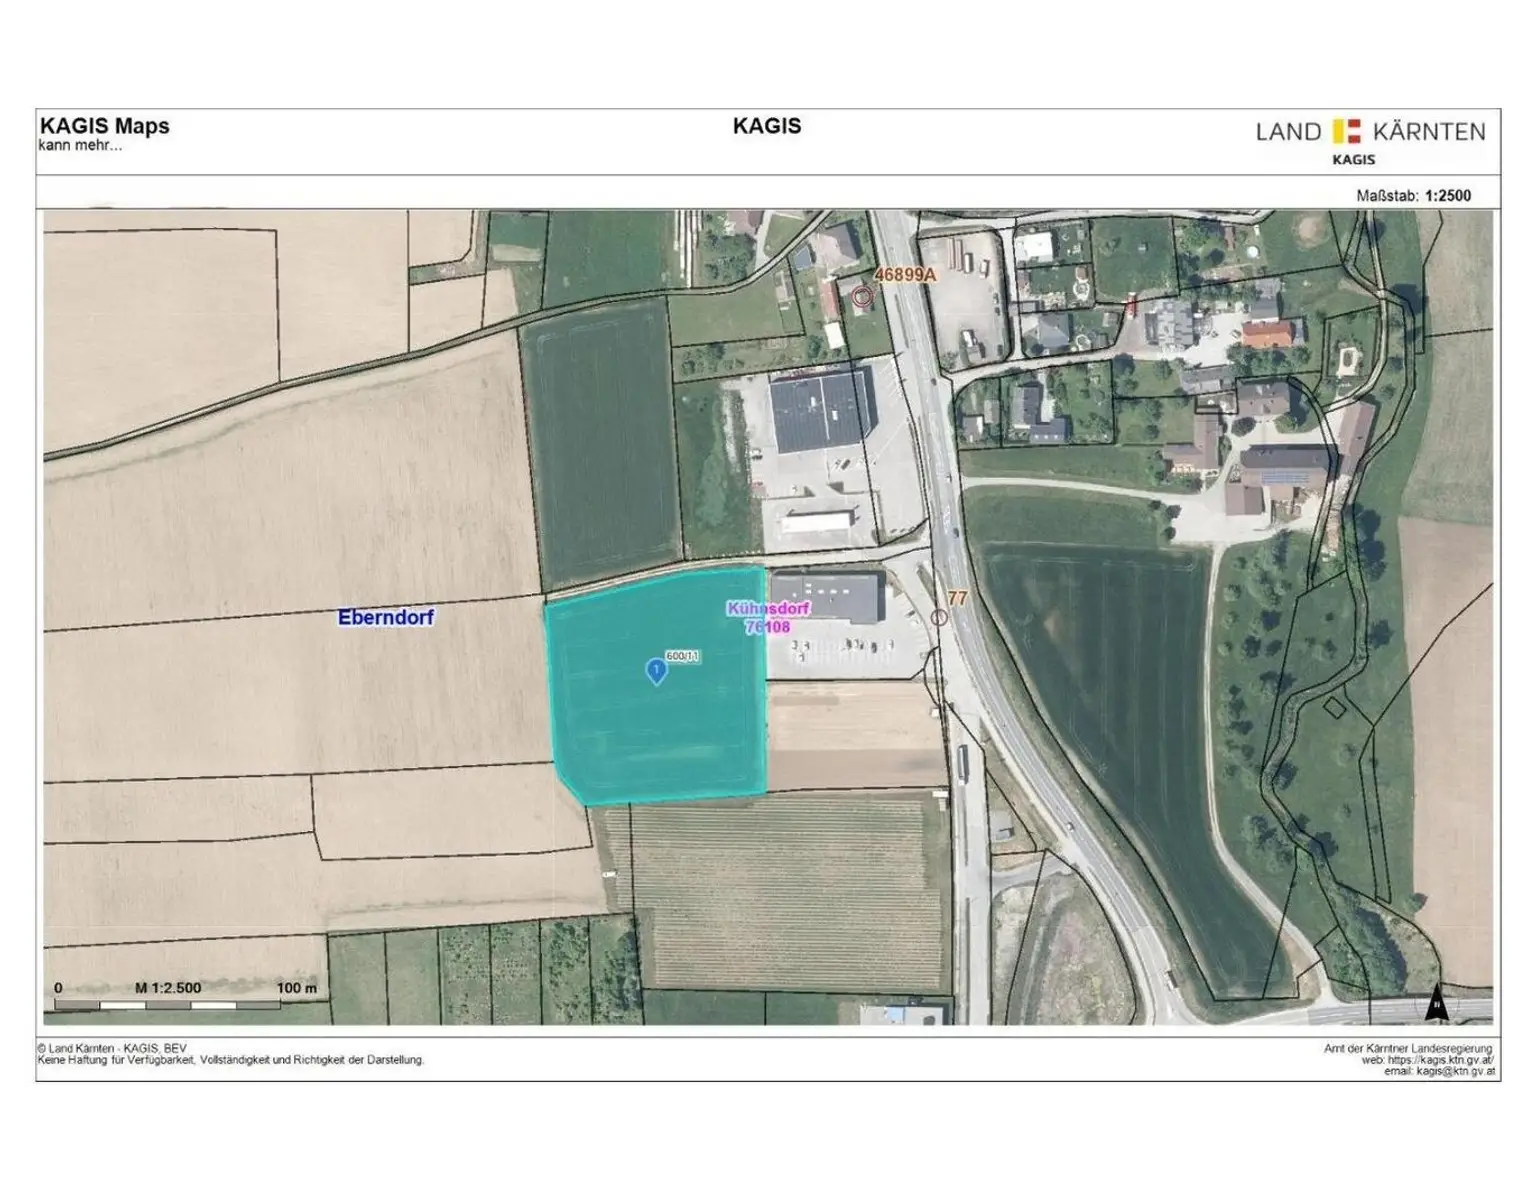Viewport: 1536px width, 1188px height.
Task: Click the blue Eberndorf municipality label
Action: point(386,617)
